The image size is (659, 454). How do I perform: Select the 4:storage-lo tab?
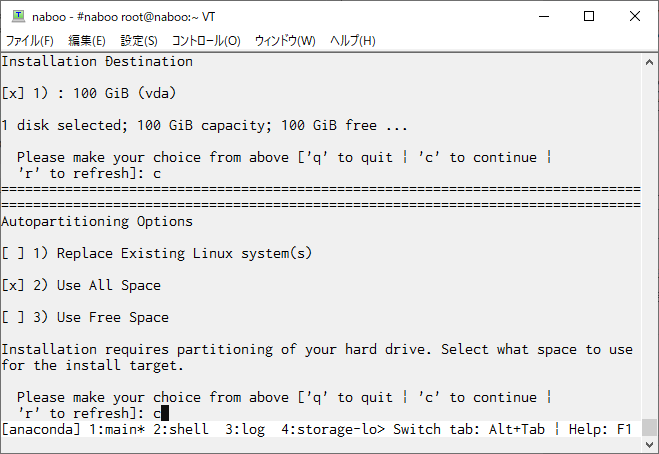[x=333, y=429]
